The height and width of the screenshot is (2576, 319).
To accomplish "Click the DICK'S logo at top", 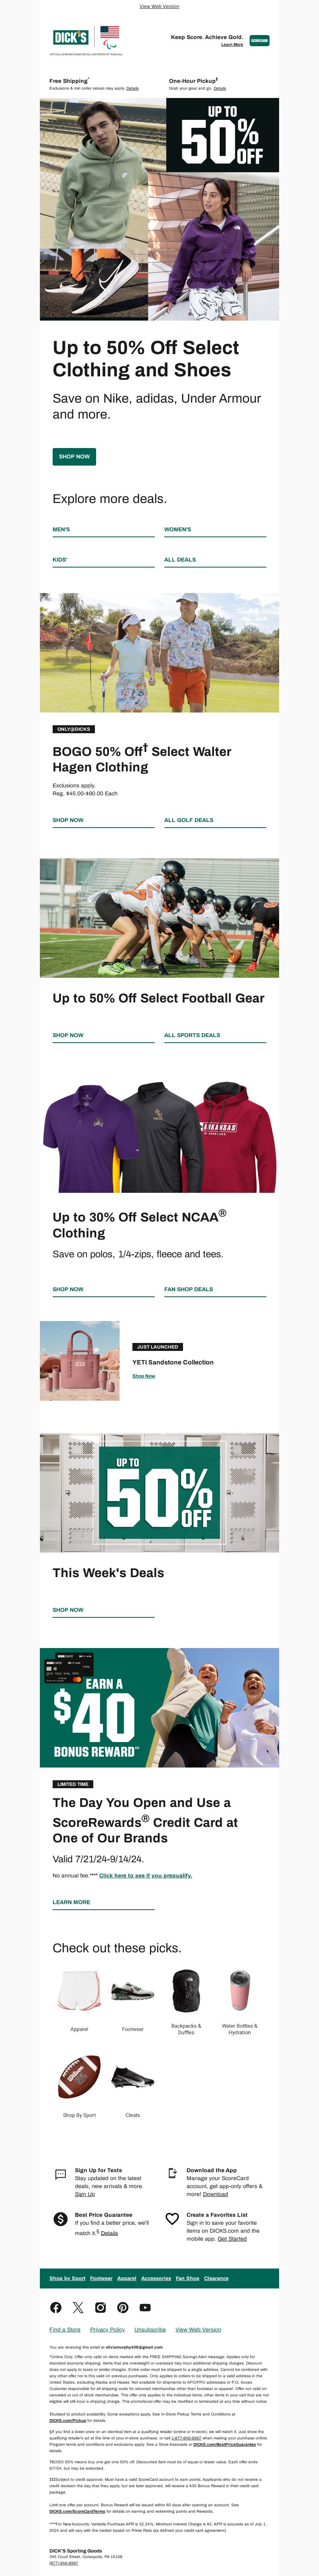I will pyautogui.click(x=70, y=38).
